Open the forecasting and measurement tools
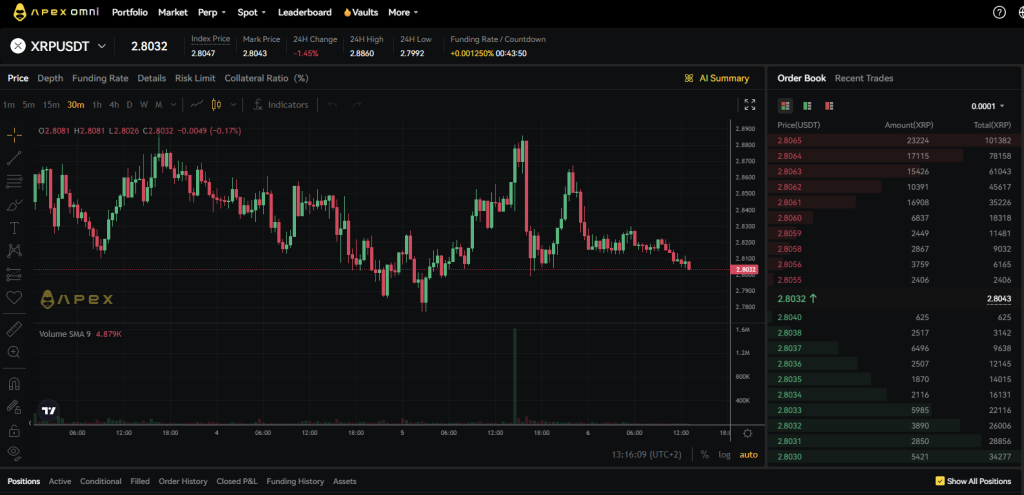 (x=14, y=274)
